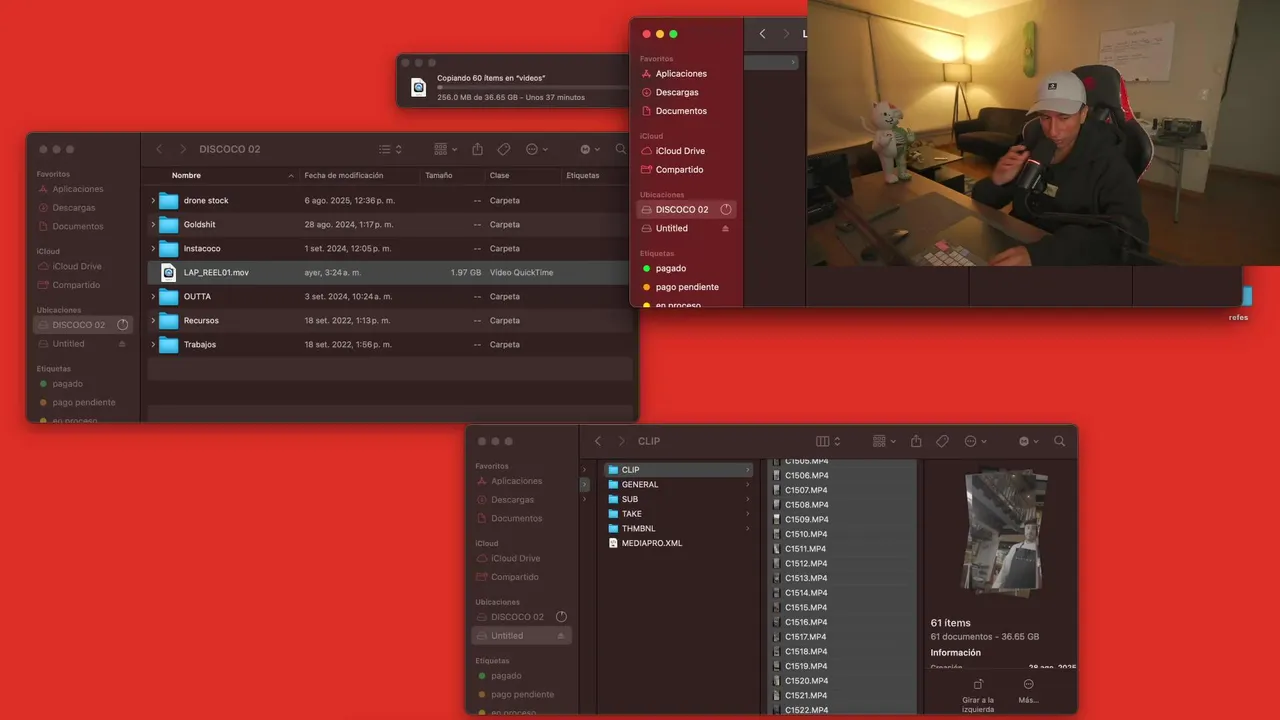Open grouping dropdown in the CLIP toolbar
Image resolution: width=1280 pixels, height=720 pixels.
coord(885,441)
